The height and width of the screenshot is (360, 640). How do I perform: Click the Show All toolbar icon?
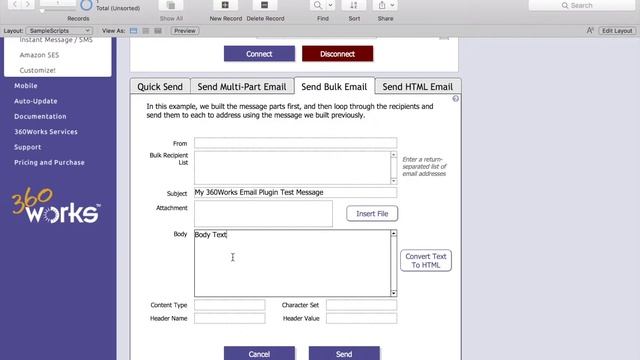point(171,5)
